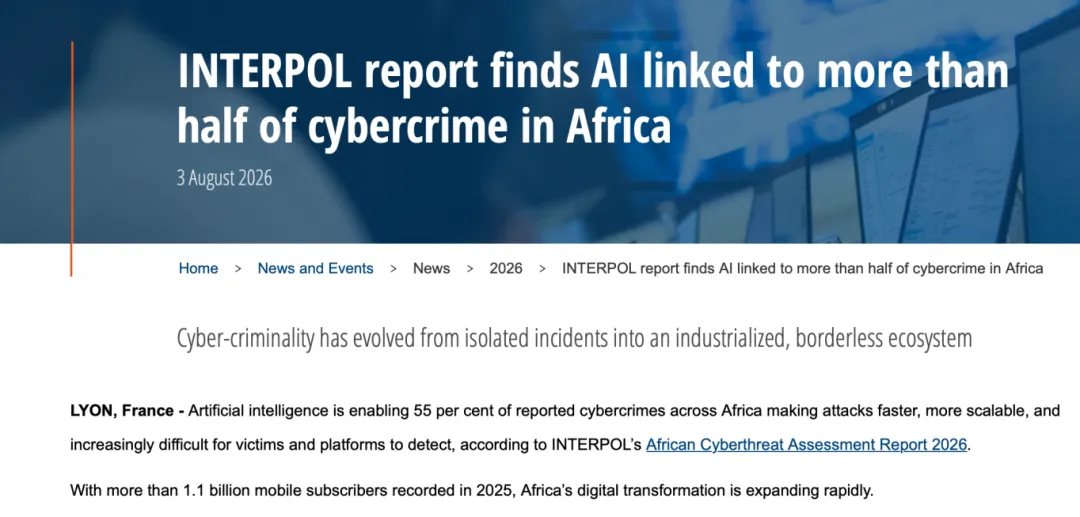The height and width of the screenshot is (517, 1080).
Task: Select the 2026 breadcrumb item
Action: pos(506,268)
